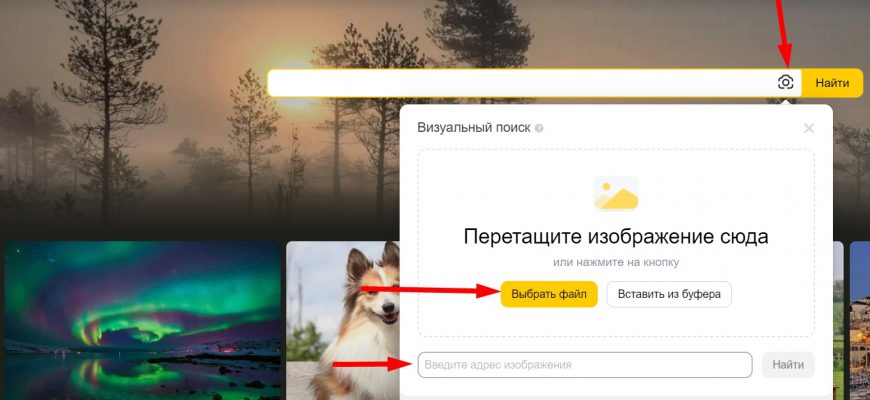
Task: Click Вставить из буфера button
Action: coord(669,294)
